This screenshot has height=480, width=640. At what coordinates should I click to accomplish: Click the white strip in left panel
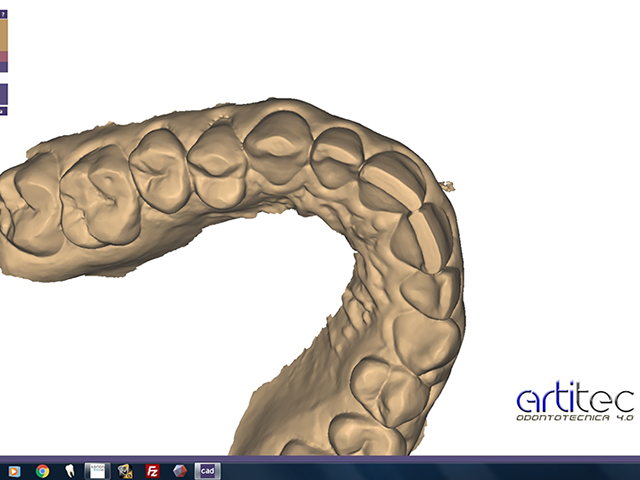click(3, 78)
